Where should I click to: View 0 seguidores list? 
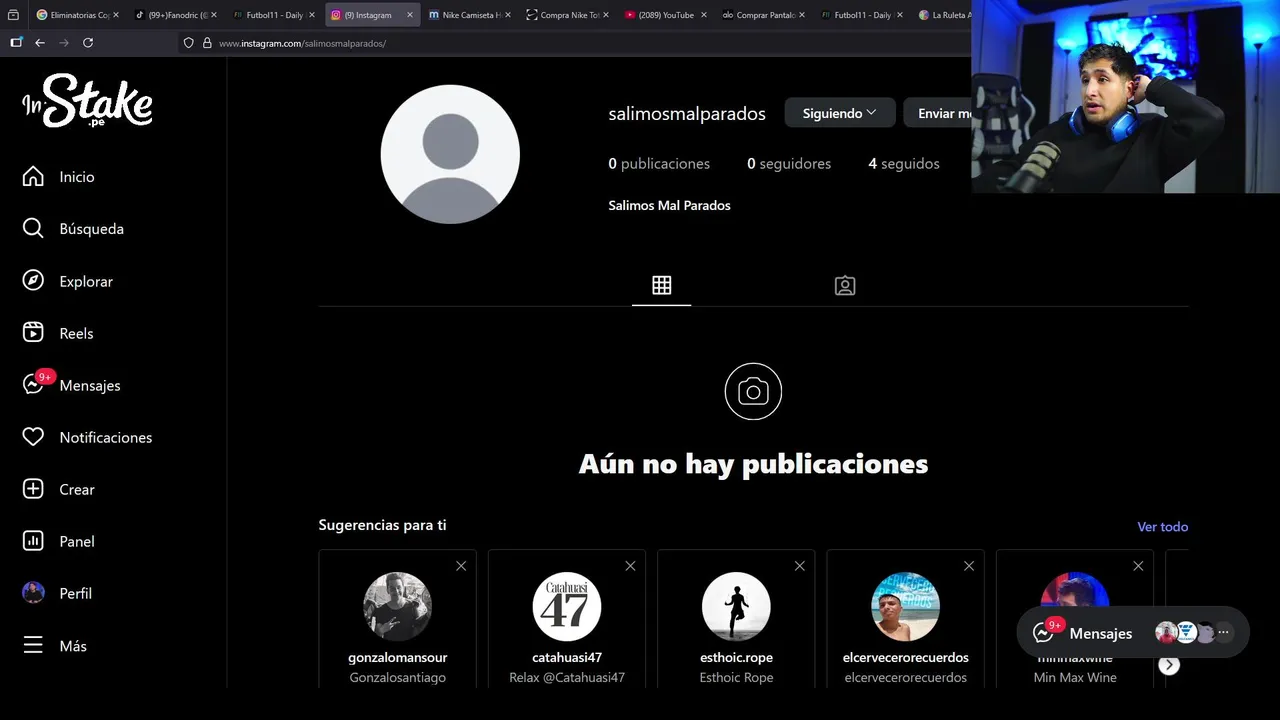[789, 163]
